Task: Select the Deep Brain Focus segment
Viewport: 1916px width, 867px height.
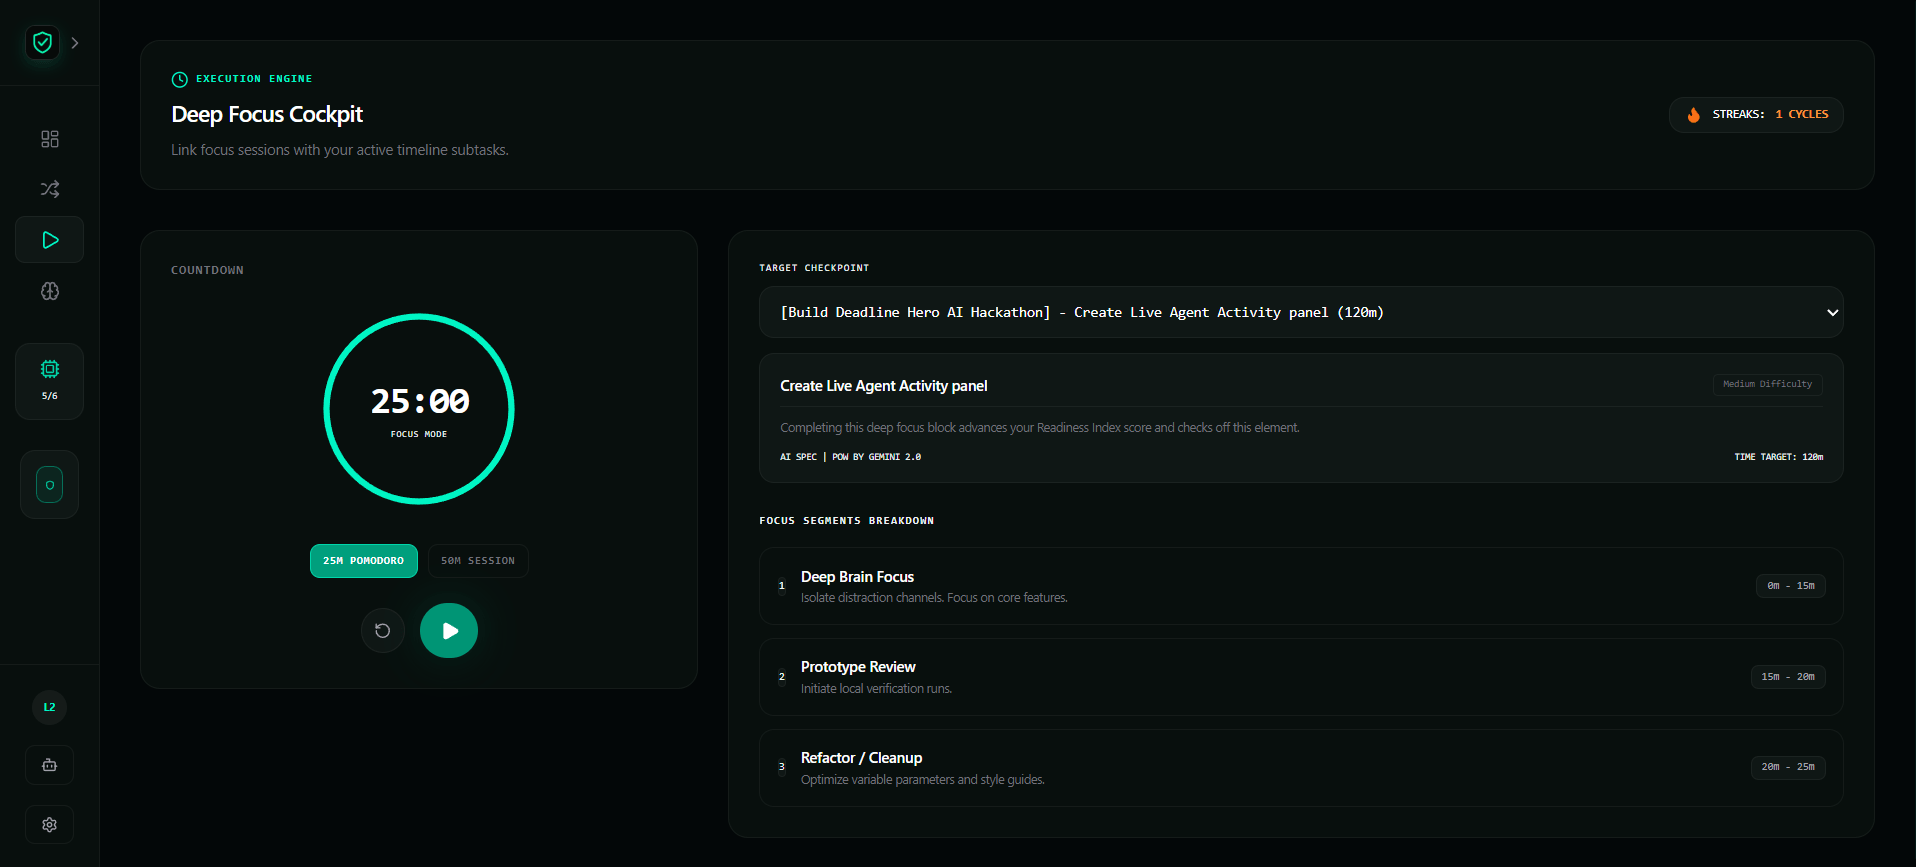Action: [x=1301, y=586]
